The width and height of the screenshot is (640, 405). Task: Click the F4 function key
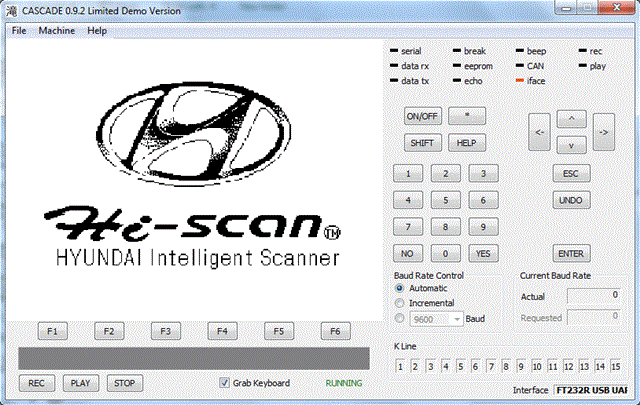(x=222, y=331)
